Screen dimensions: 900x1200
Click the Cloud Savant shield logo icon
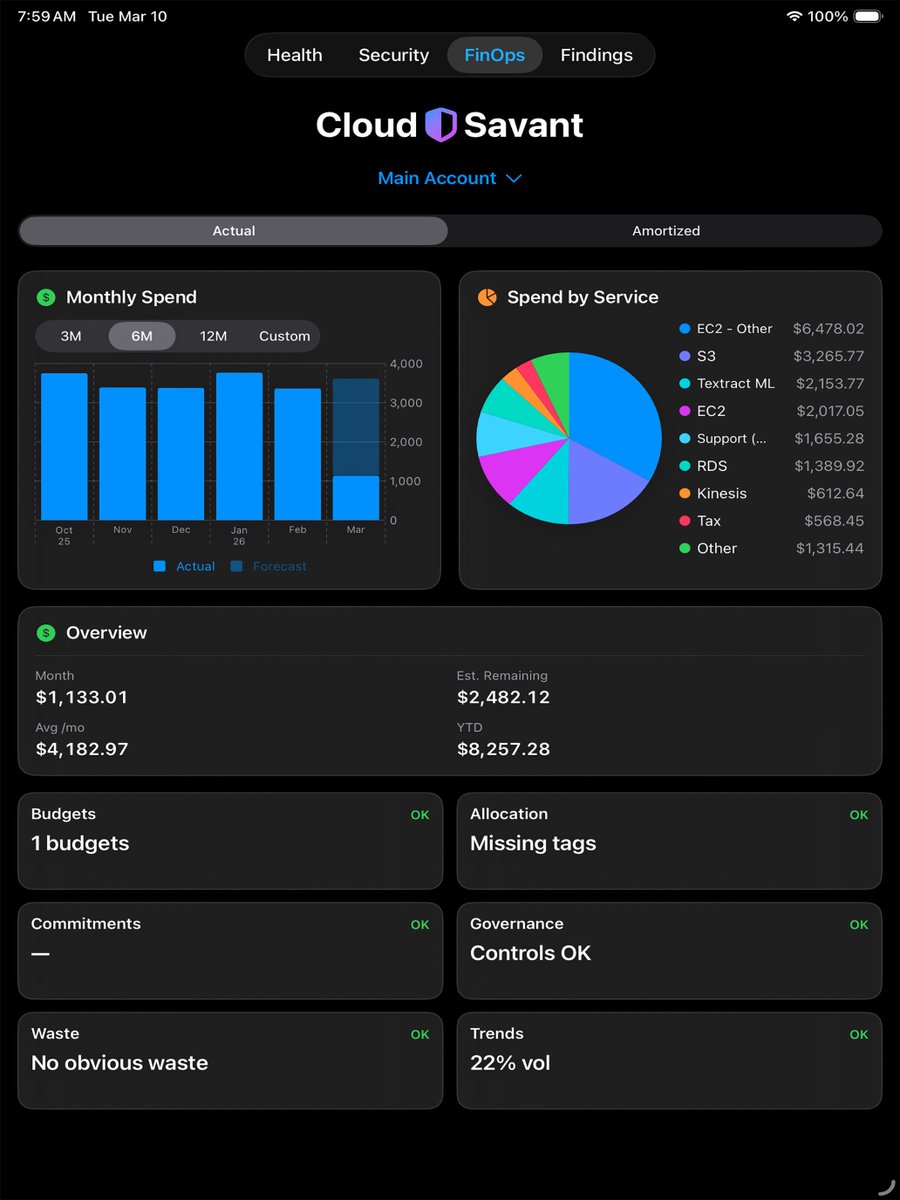(x=441, y=125)
